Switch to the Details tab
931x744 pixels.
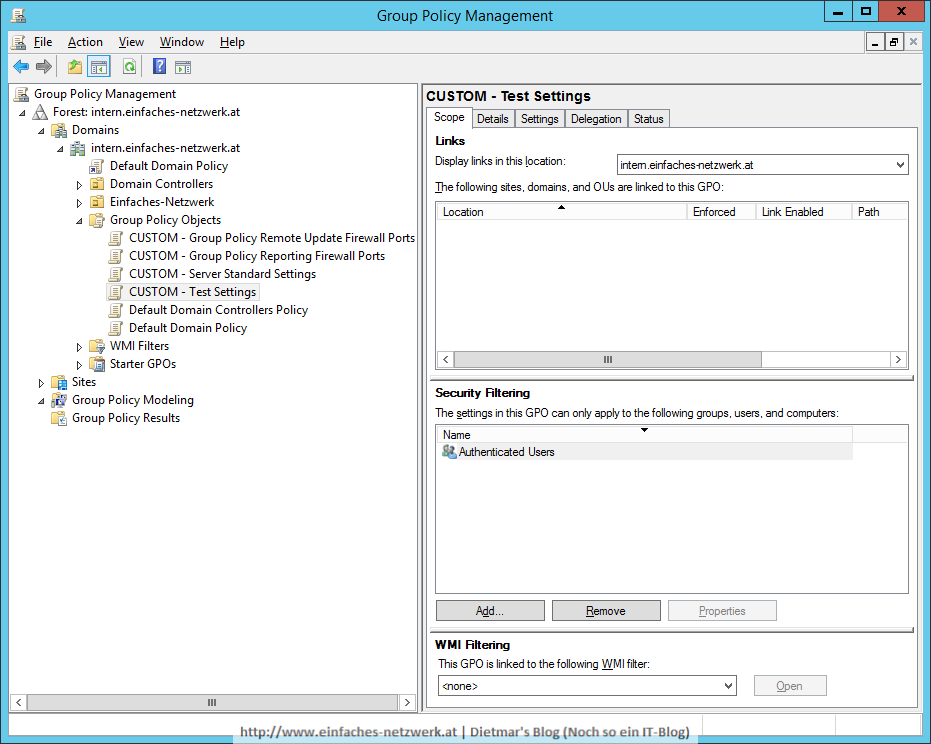[x=493, y=119]
